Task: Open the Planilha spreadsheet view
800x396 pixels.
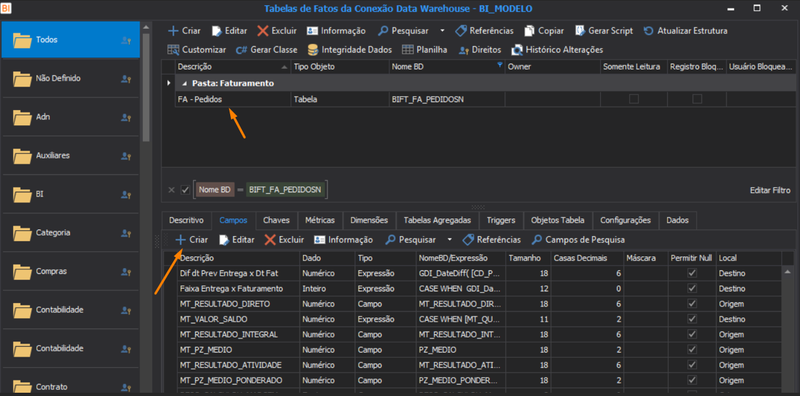Action: [424, 50]
